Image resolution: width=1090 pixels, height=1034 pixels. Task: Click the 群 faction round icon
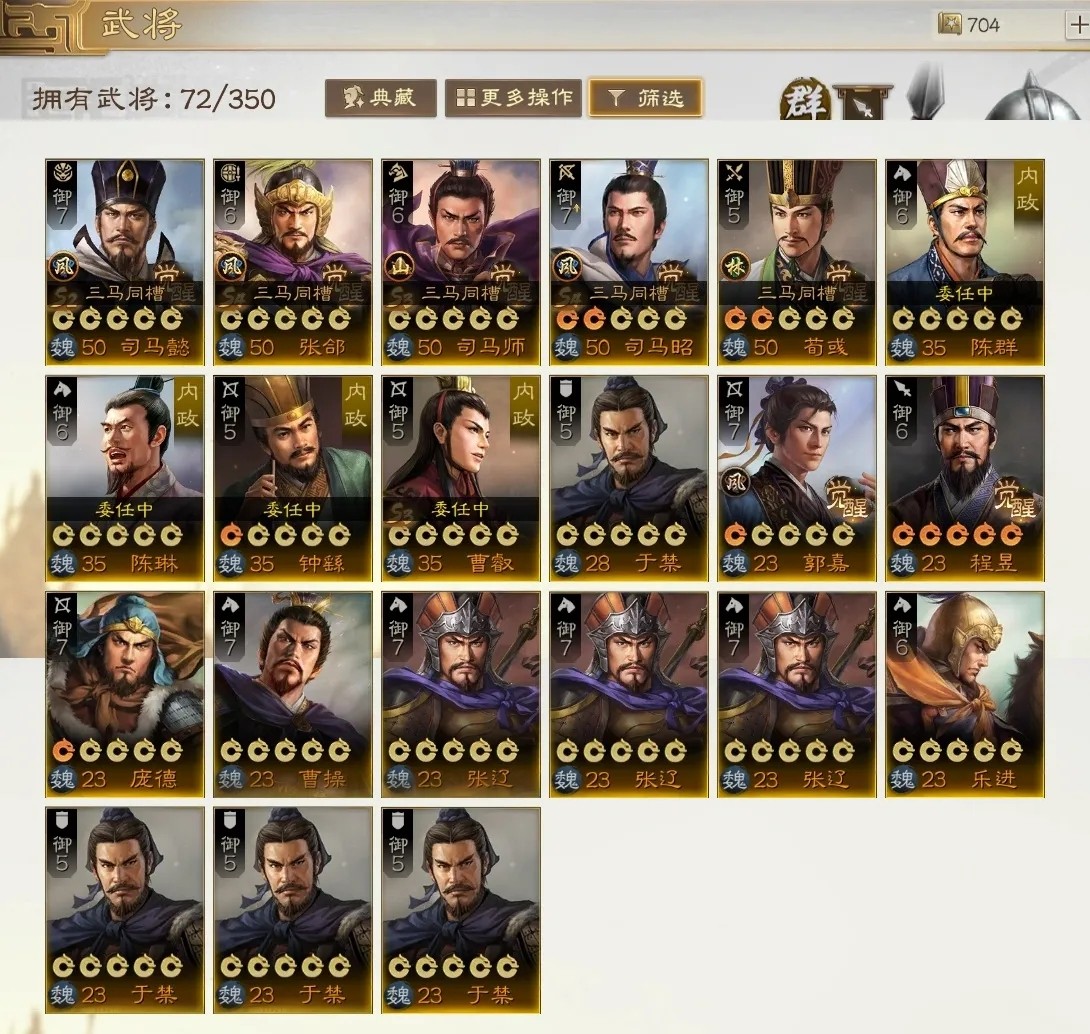805,101
